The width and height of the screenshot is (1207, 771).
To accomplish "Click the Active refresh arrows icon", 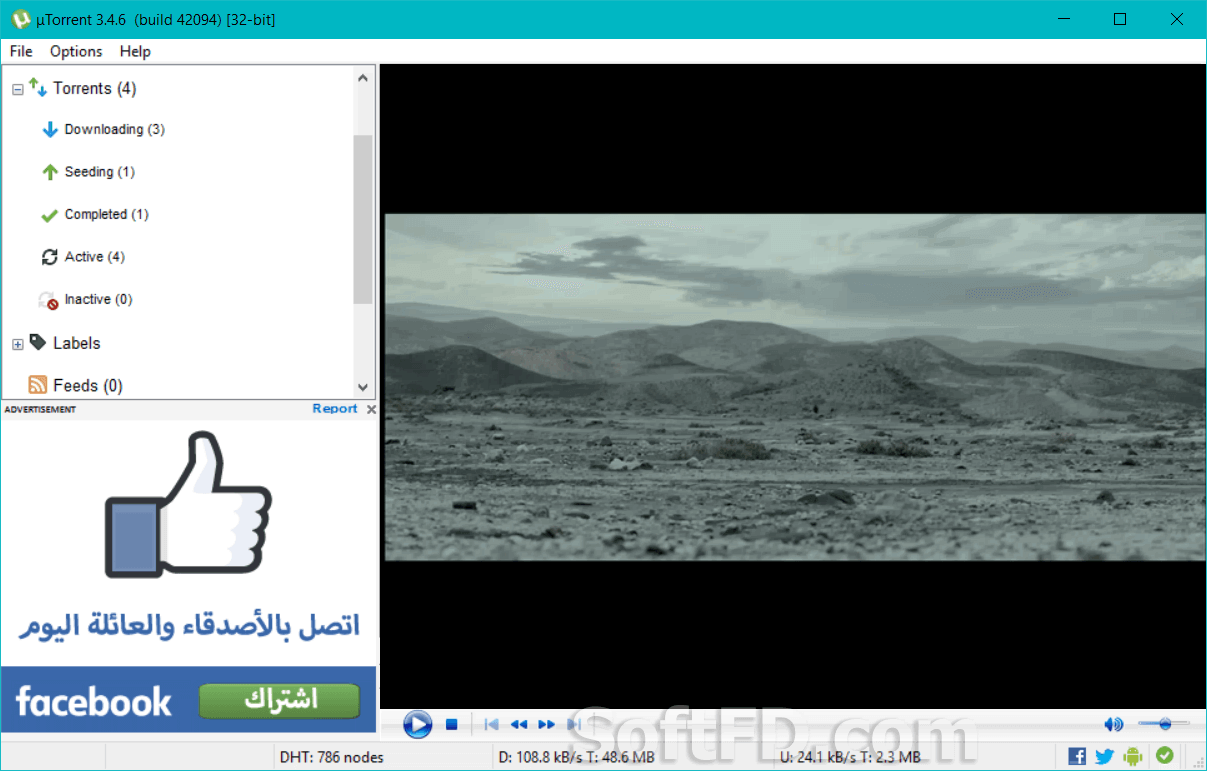I will [x=50, y=257].
